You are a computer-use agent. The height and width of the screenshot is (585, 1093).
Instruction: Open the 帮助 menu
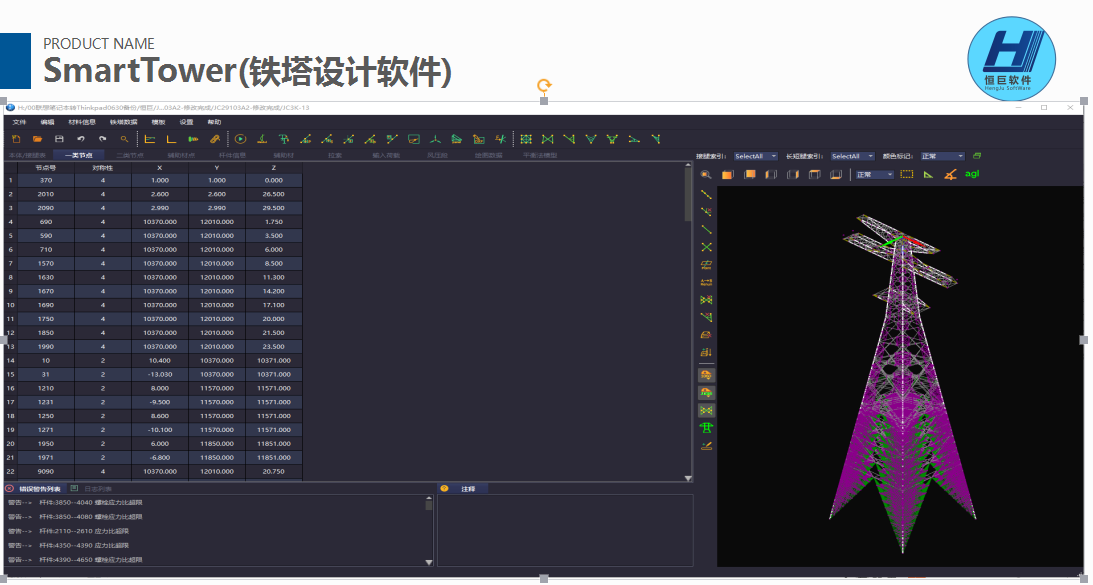(x=214, y=122)
